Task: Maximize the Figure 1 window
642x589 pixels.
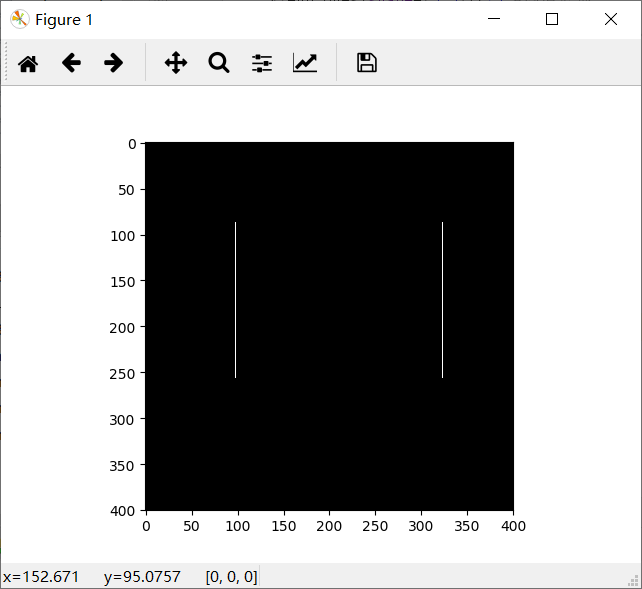Action: coord(552,19)
